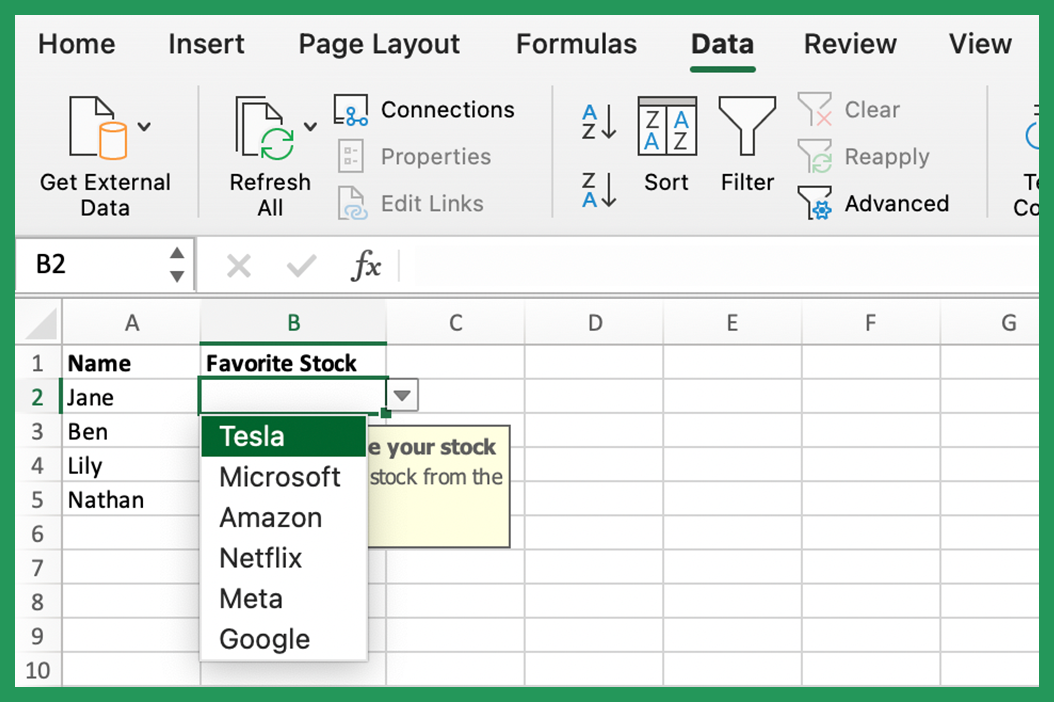Click the Properties icon
Screen dimensions: 1054x702
(351, 156)
